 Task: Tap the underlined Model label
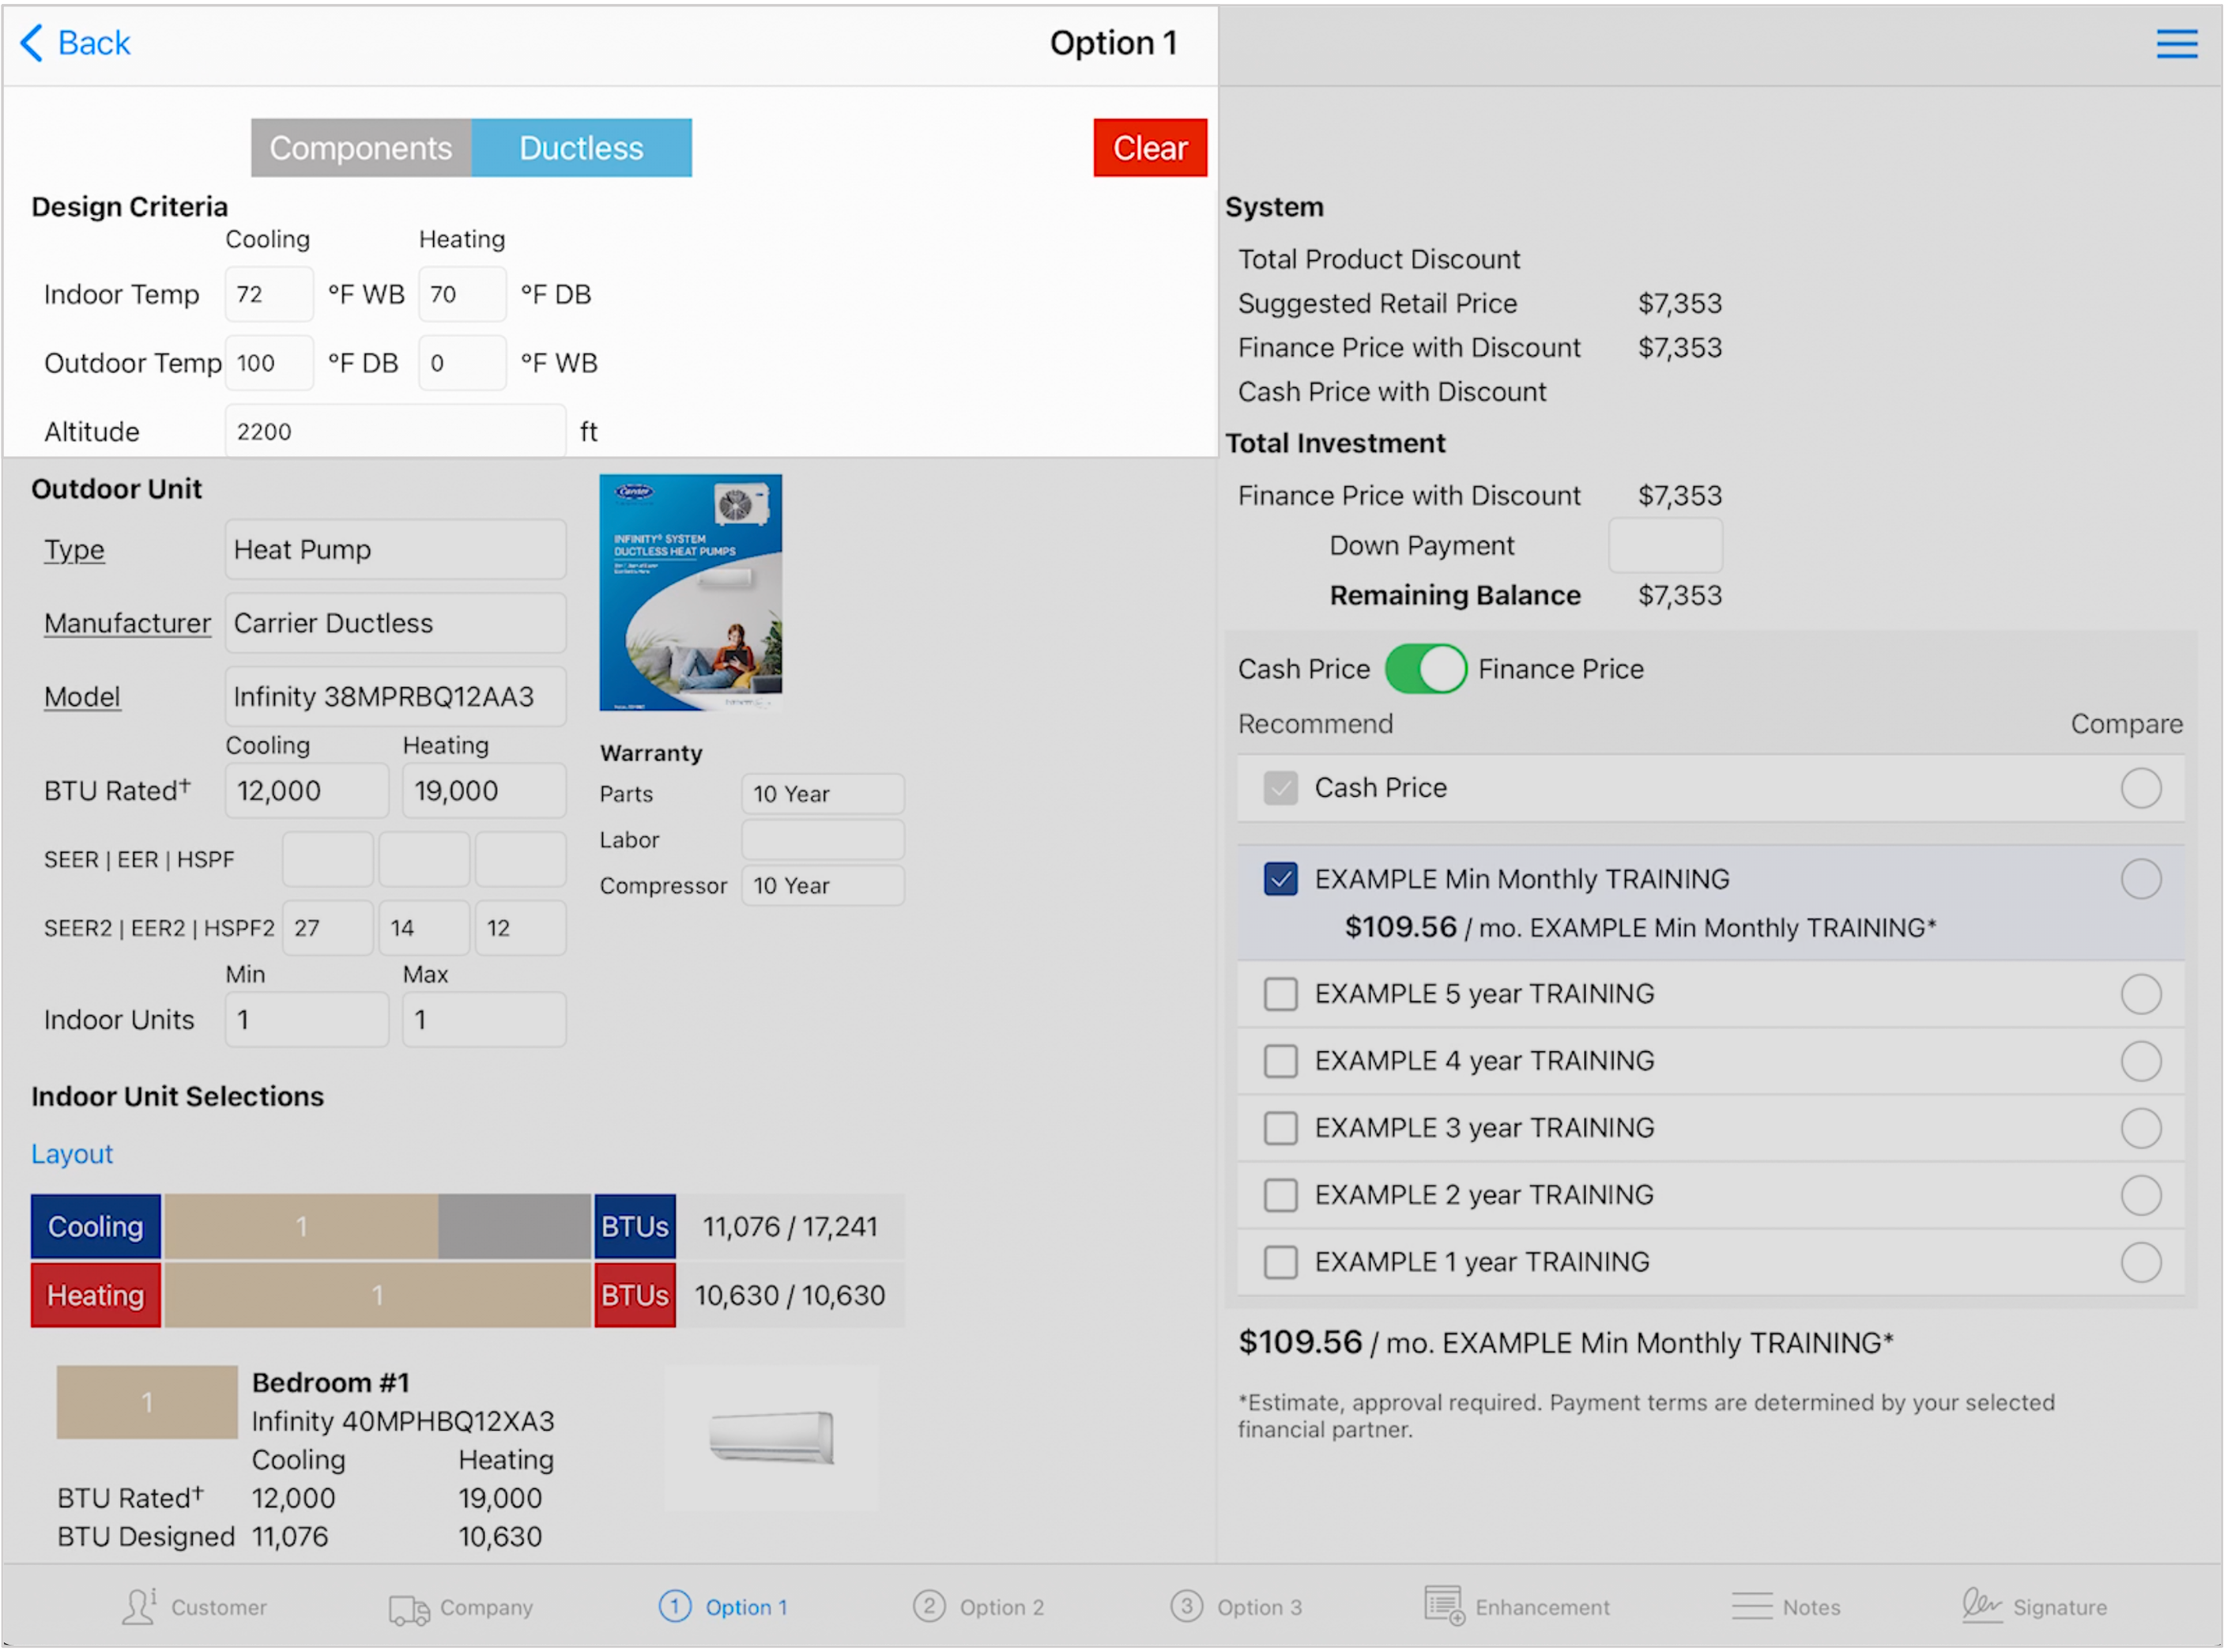point(82,697)
